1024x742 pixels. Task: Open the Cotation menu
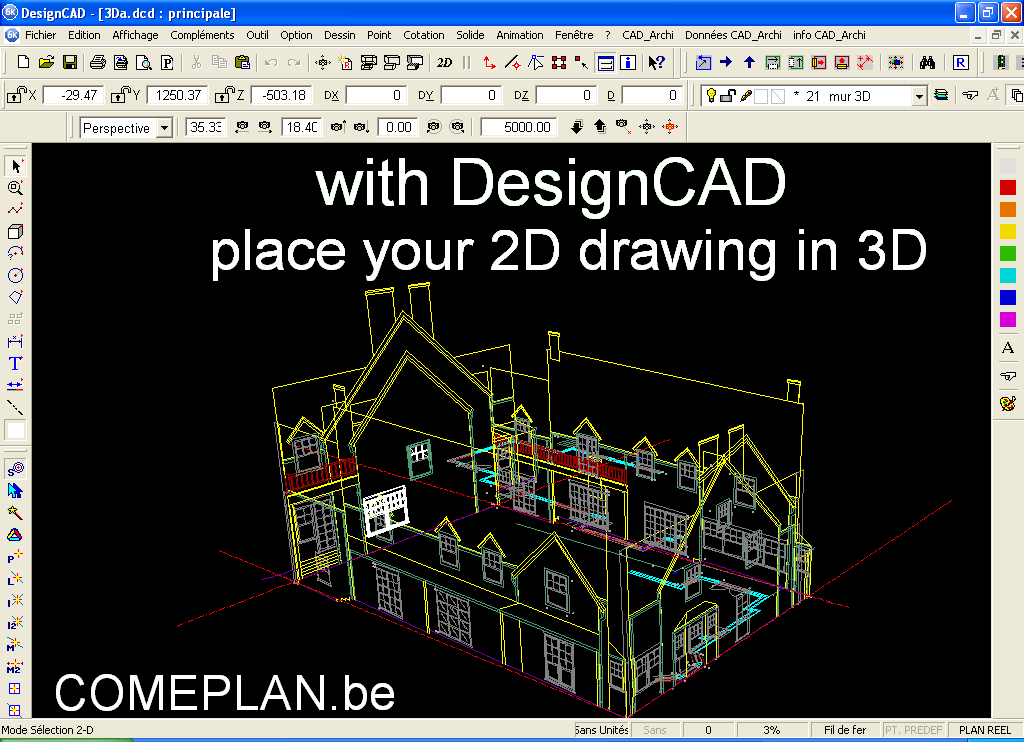(423, 35)
